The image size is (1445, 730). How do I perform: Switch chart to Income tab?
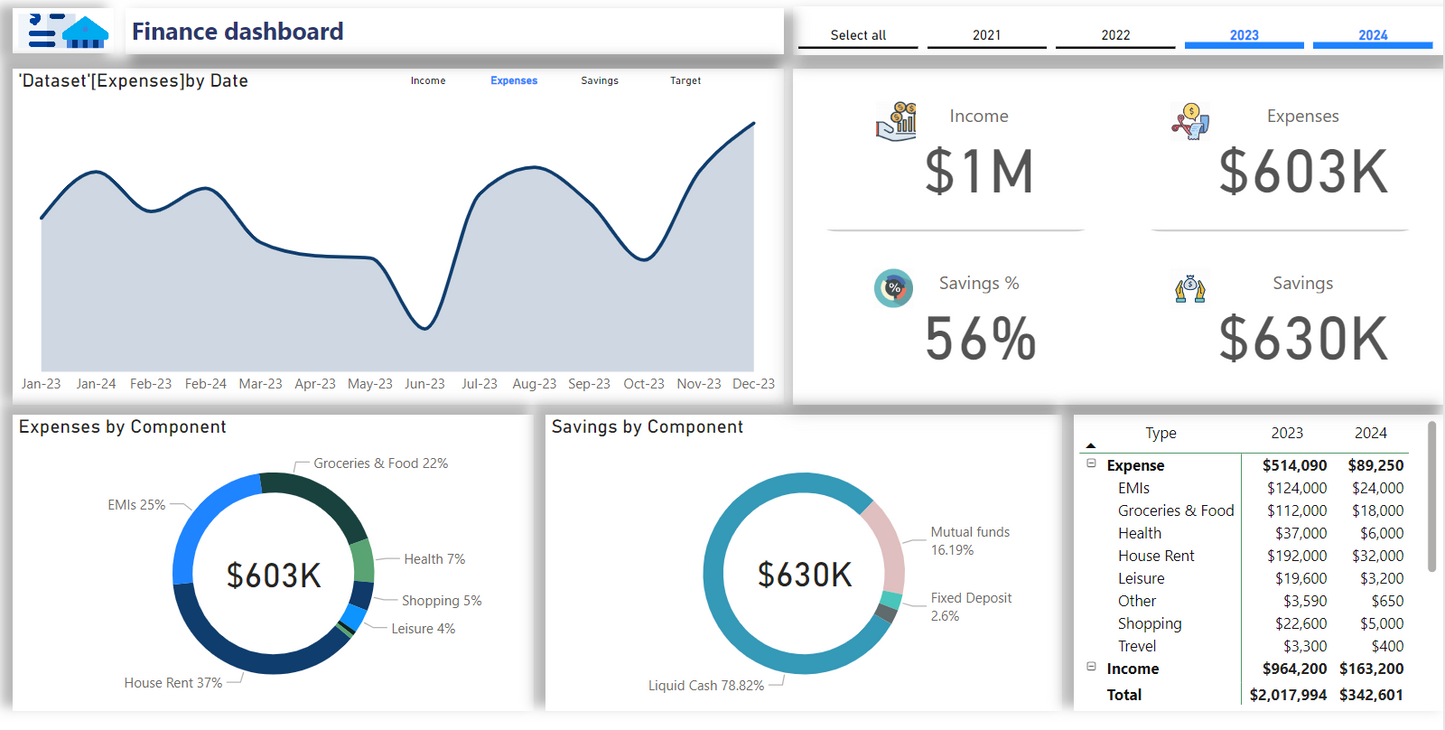pos(428,81)
